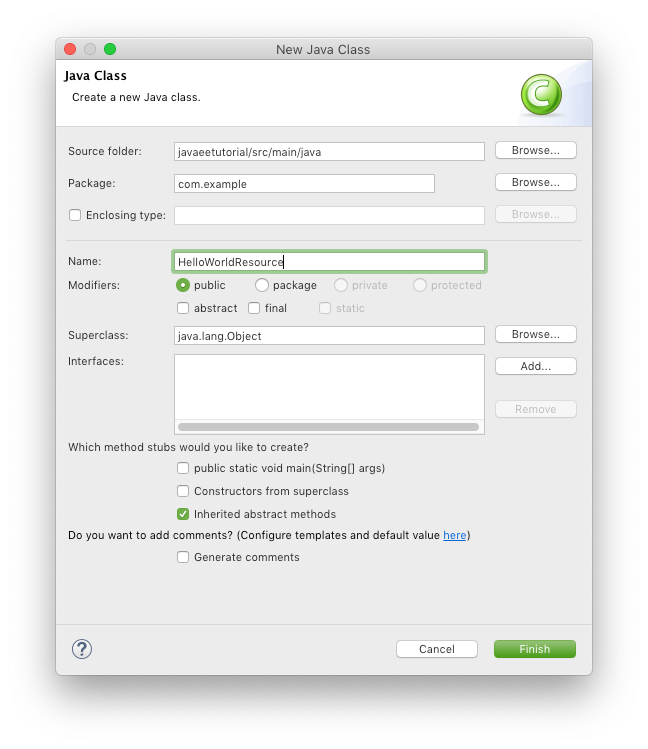The image size is (648, 749).
Task: Browse for the Superclass
Action: (535, 334)
